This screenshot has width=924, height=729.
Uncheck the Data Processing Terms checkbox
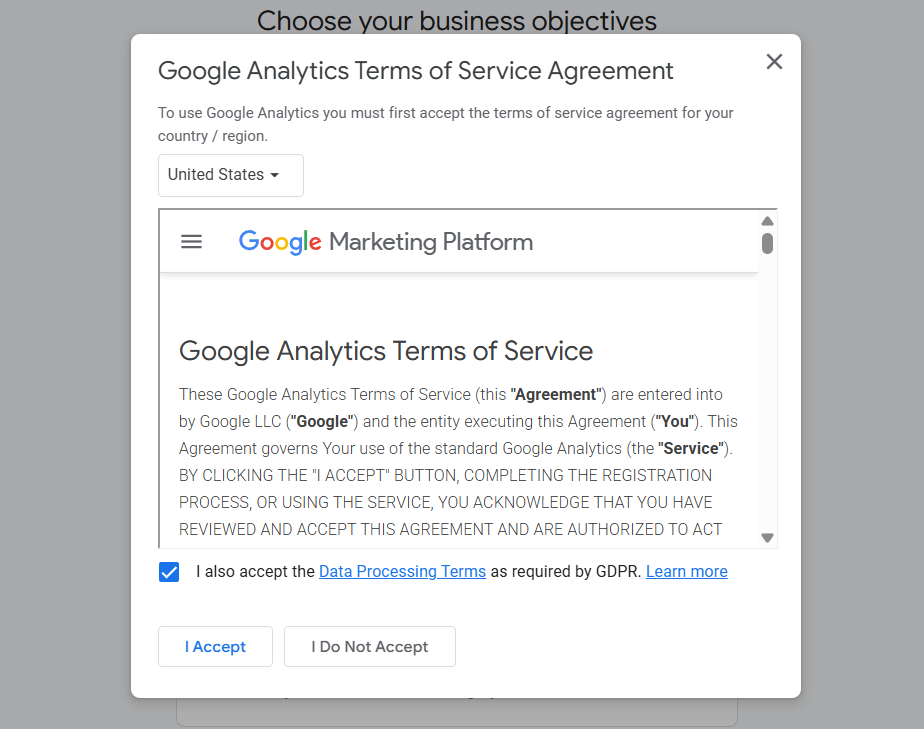coord(169,572)
